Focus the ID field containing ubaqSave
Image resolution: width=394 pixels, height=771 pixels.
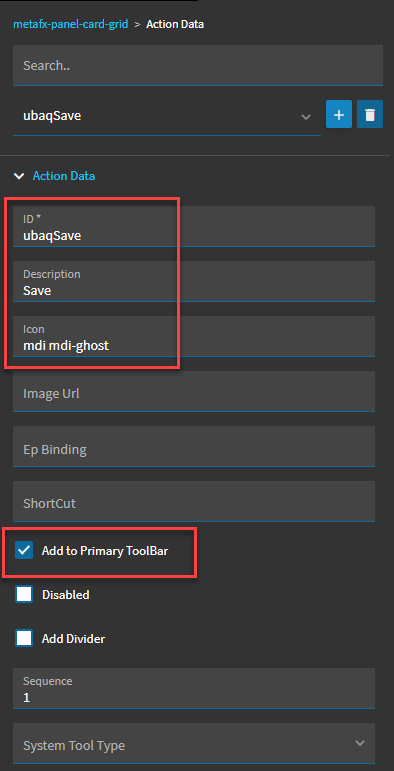click(194, 226)
